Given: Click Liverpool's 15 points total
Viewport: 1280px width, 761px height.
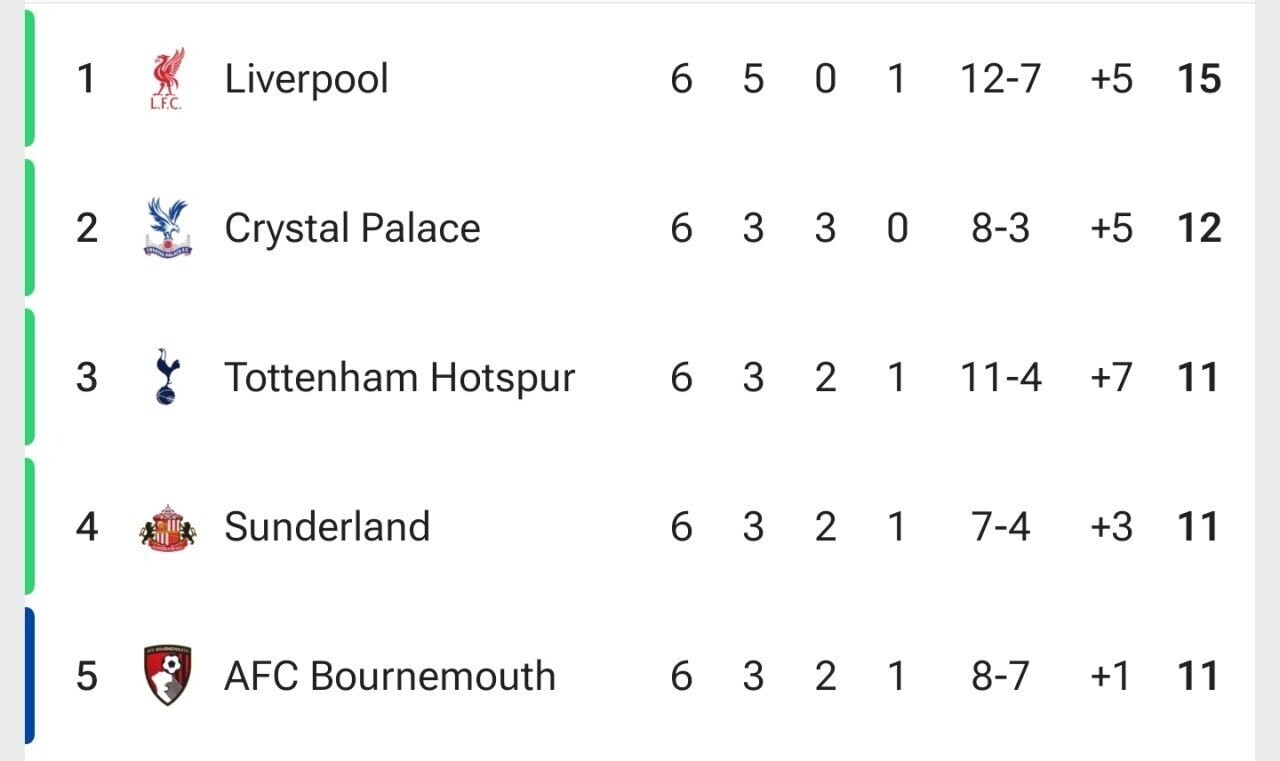Looking at the screenshot, I should click(x=1198, y=79).
